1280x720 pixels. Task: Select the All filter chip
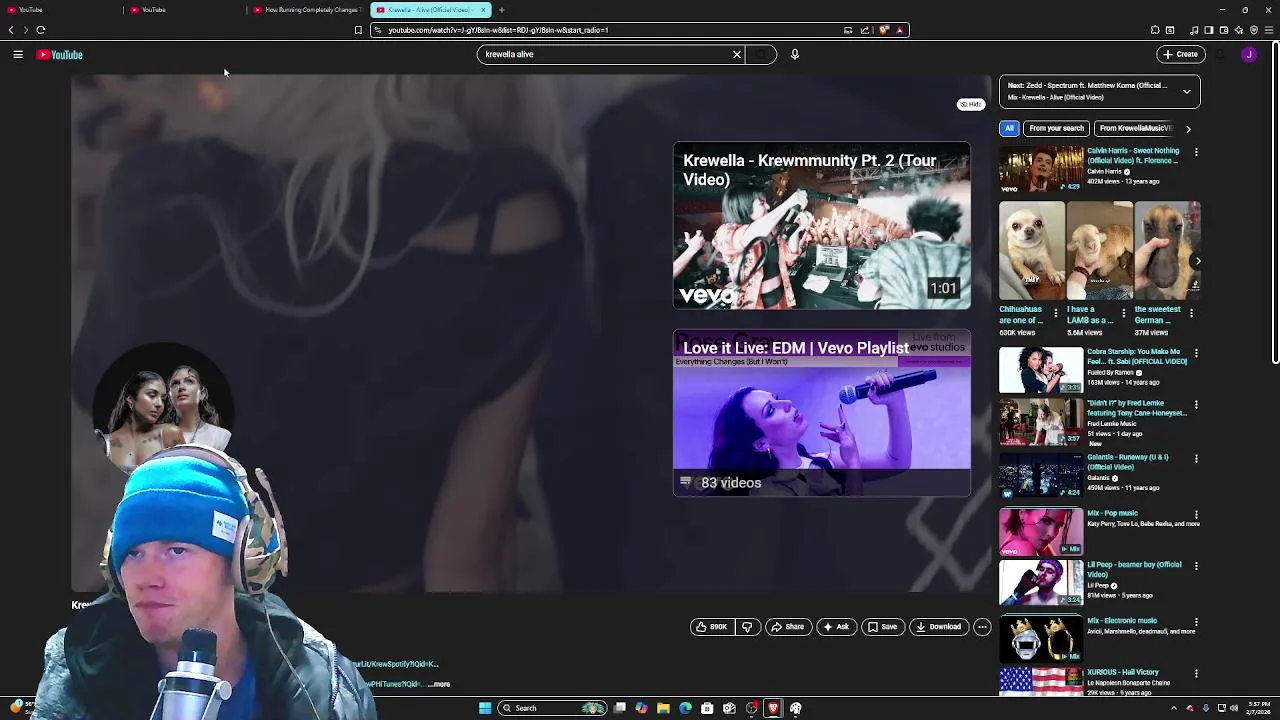pyautogui.click(x=1009, y=128)
